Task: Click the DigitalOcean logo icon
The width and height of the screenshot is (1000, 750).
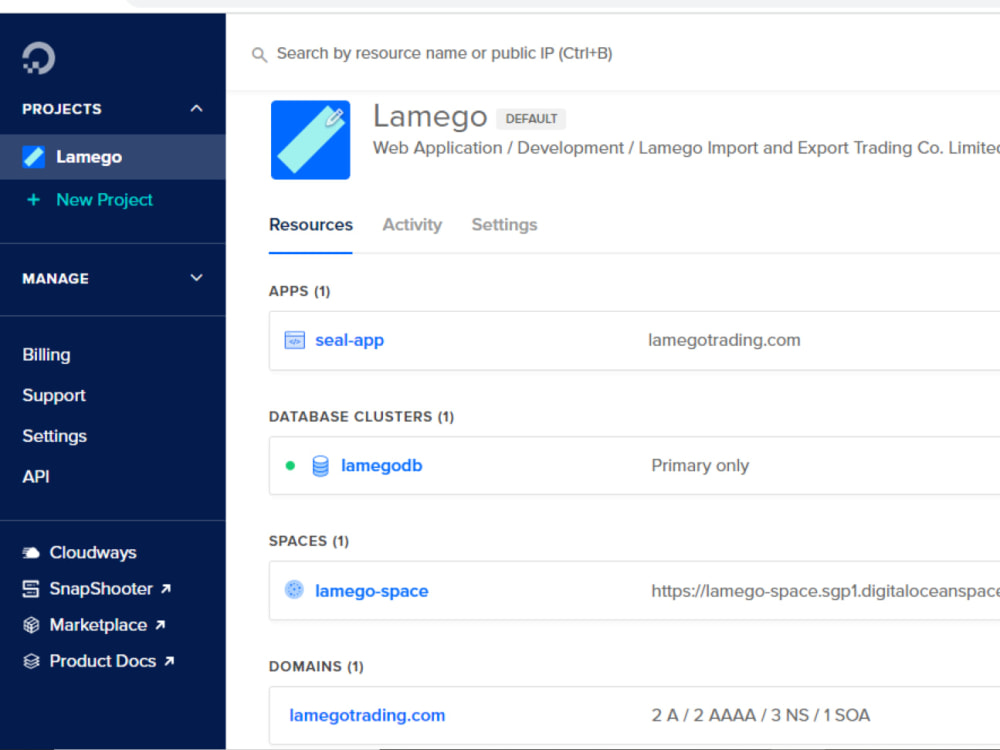Action: 38,58
